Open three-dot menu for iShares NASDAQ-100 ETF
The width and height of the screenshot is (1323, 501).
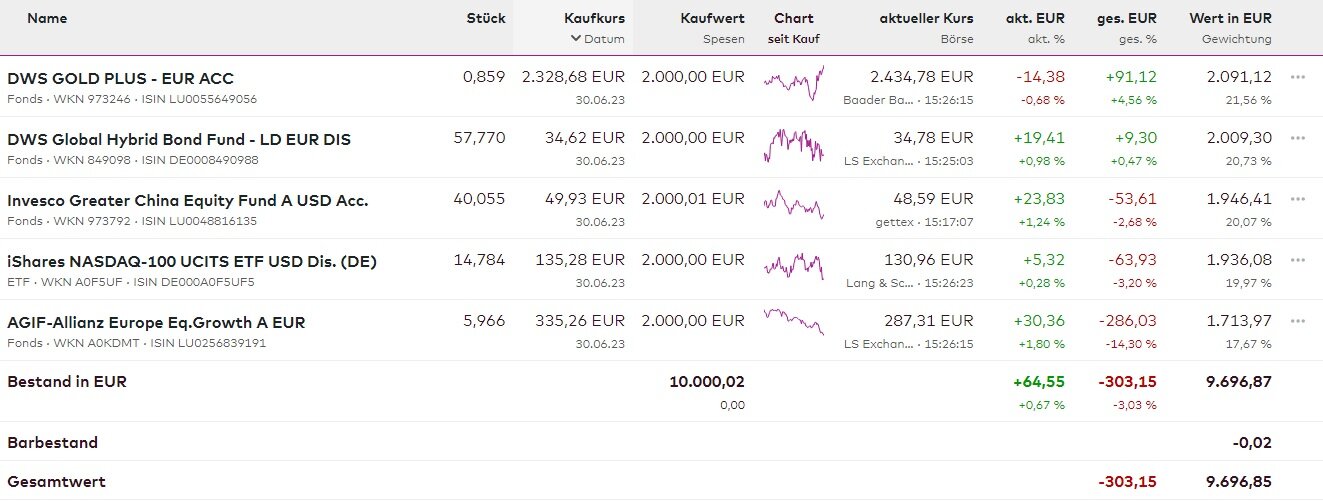(x=1298, y=260)
